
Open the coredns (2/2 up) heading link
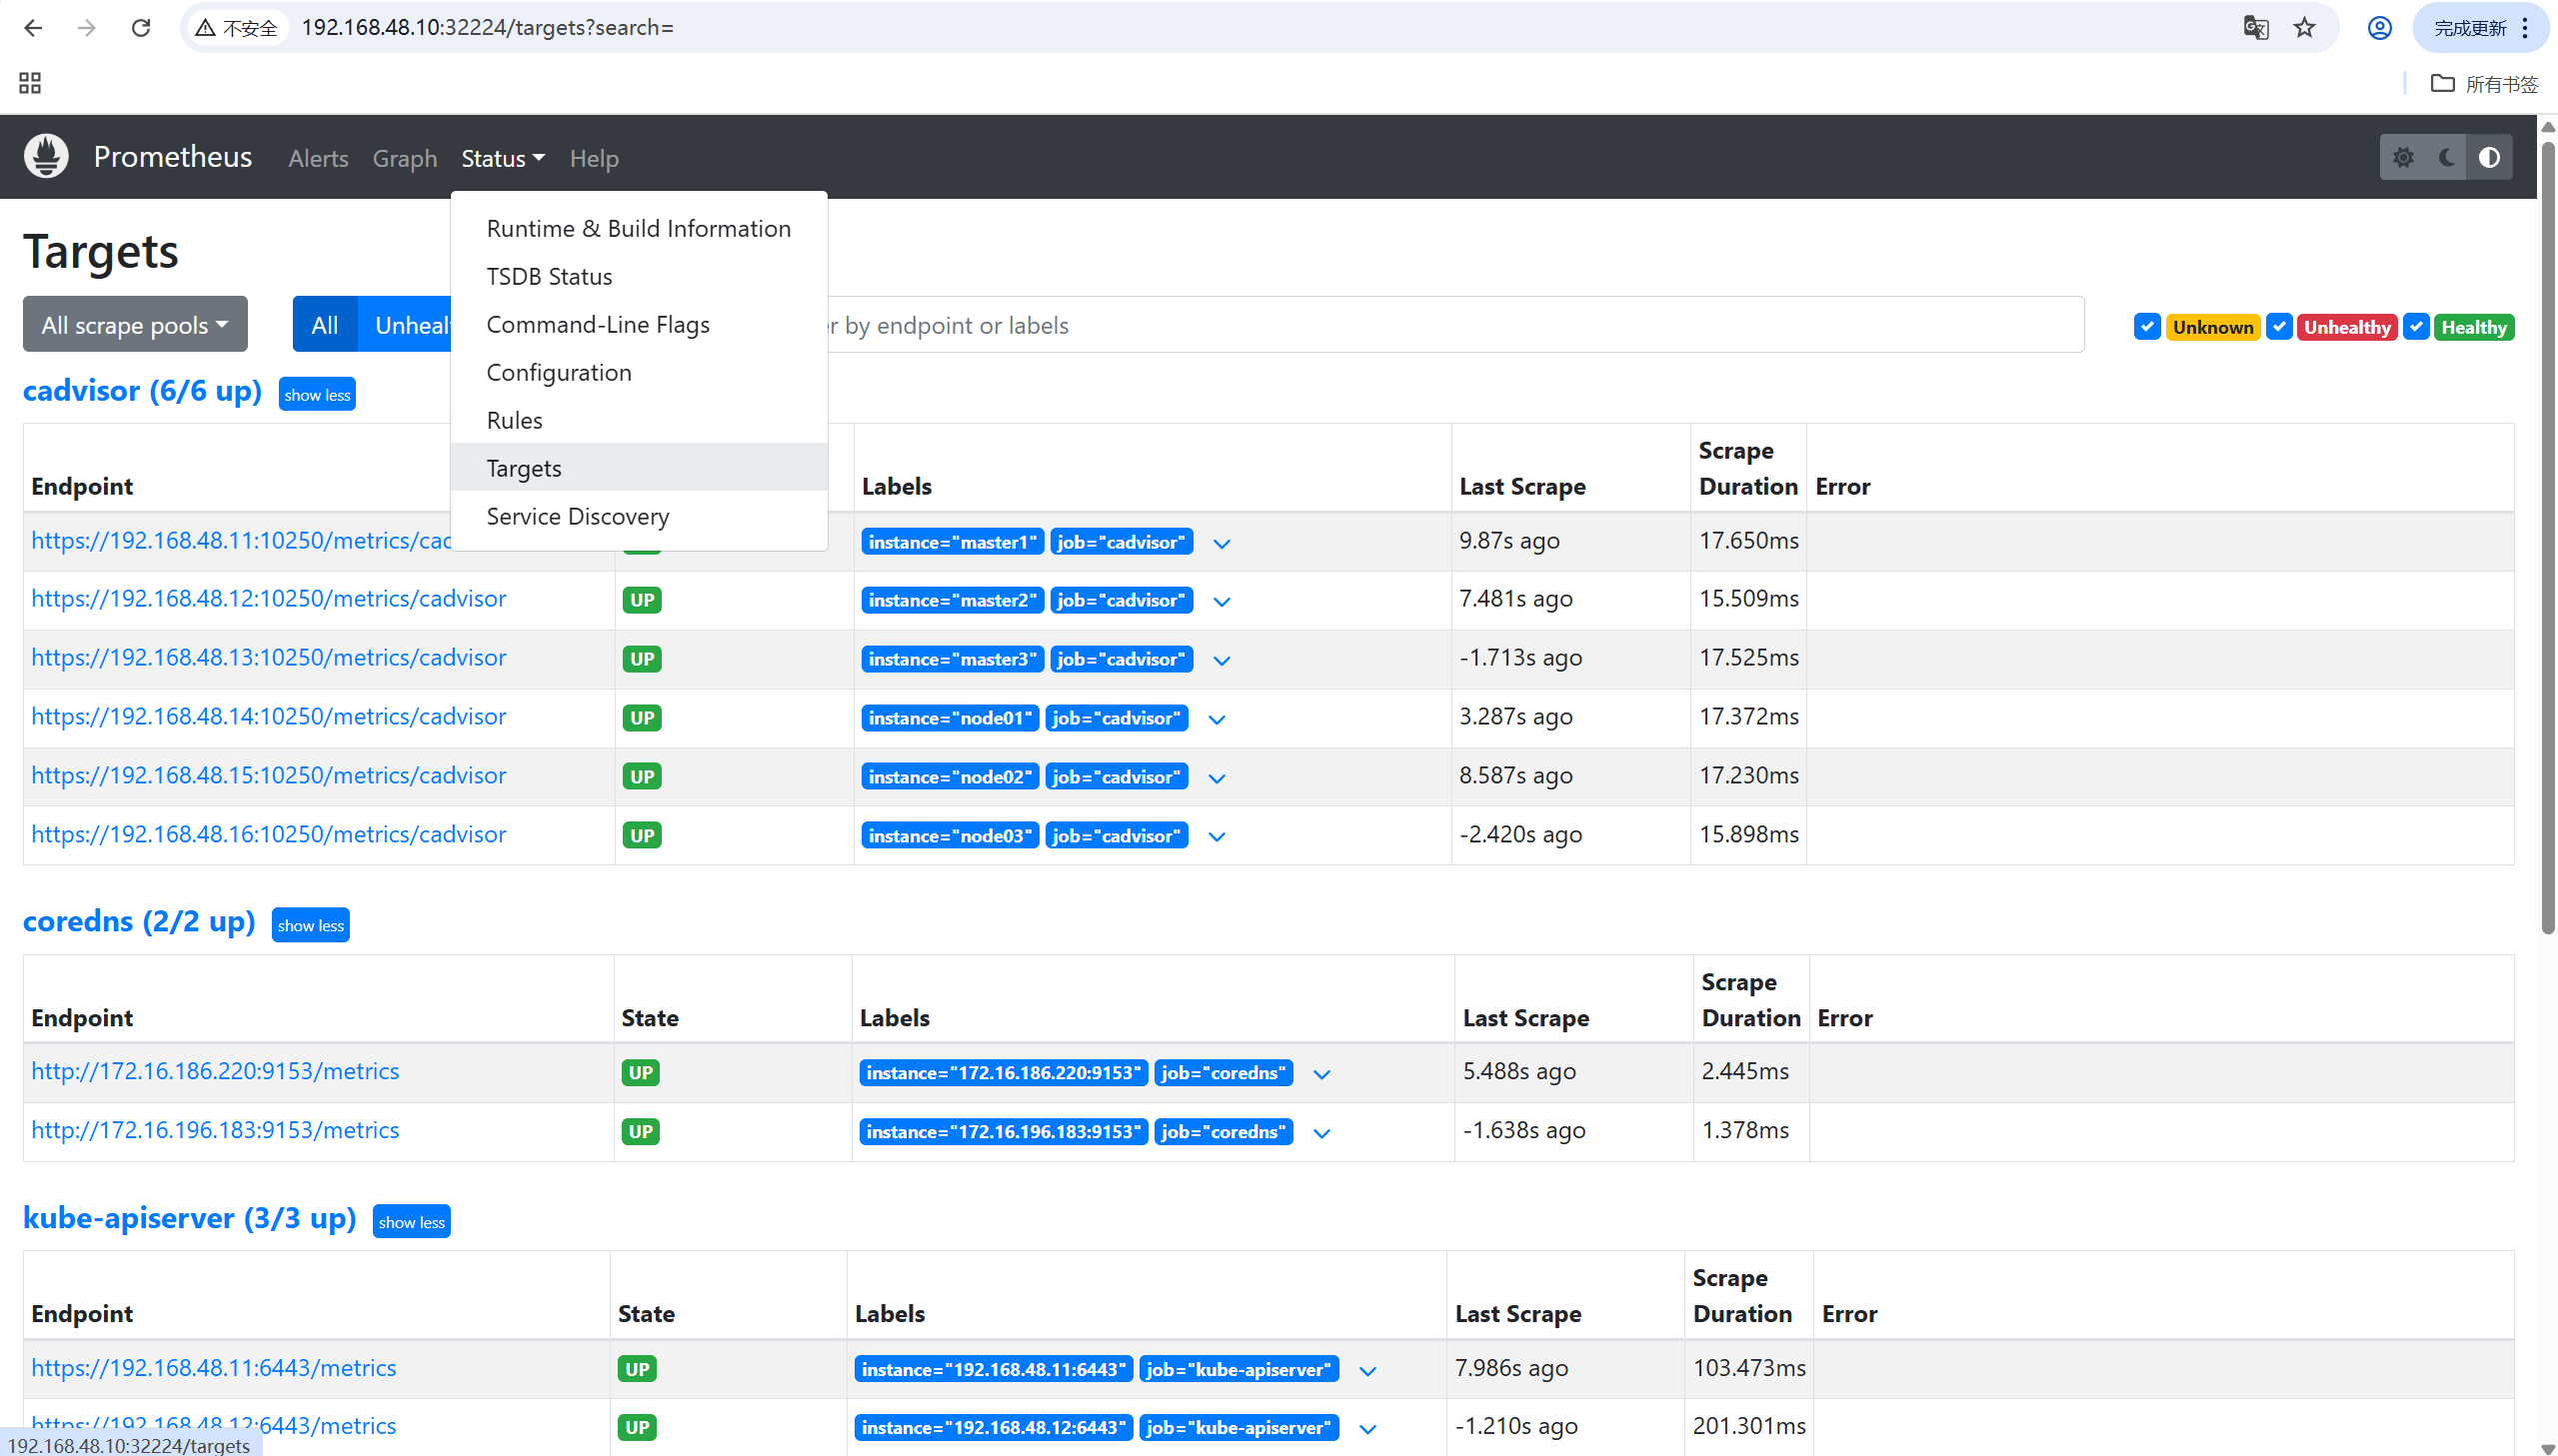(139, 921)
